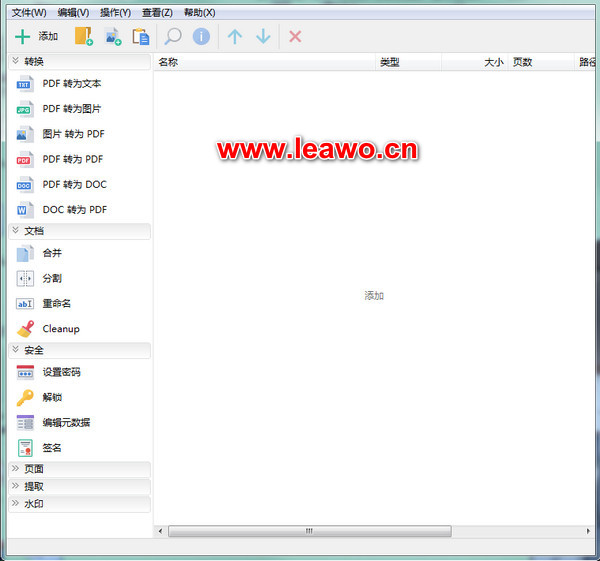
Task: Click the blue info icon
Action: pos(201,37)
